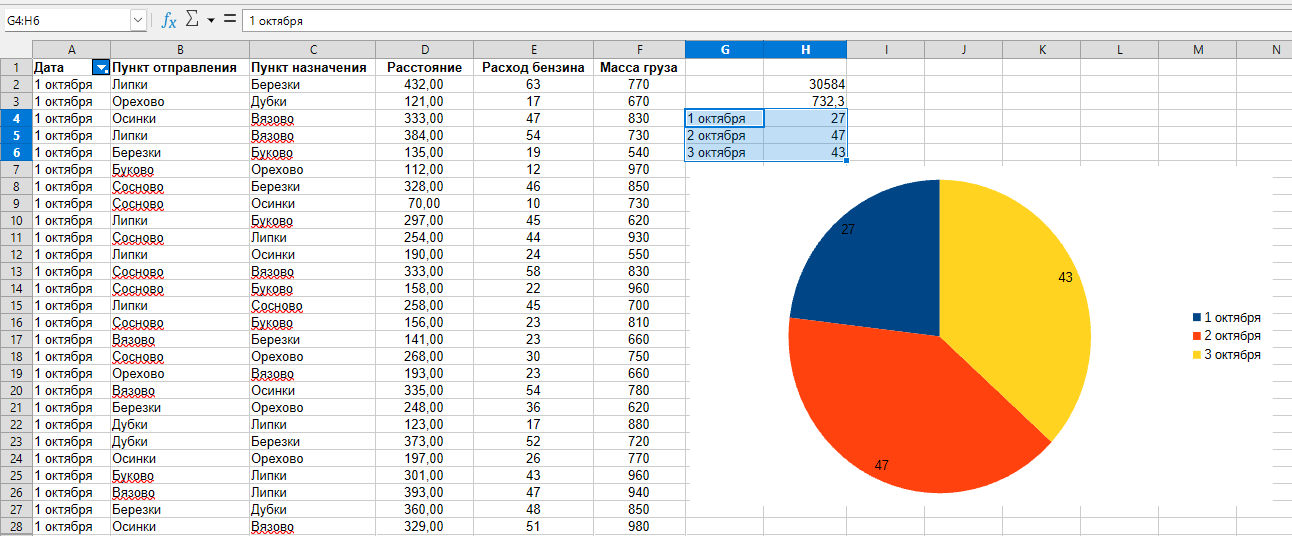Click the Sum (Σ) icon
The width and height of the screenshot is (1292, 536).
tap(193, 20)
